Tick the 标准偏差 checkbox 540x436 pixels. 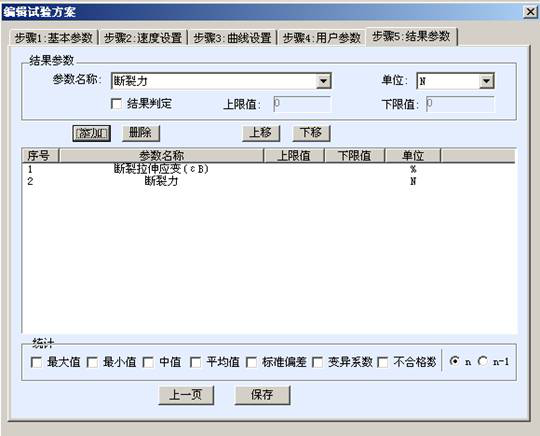(x=251, y=362)
